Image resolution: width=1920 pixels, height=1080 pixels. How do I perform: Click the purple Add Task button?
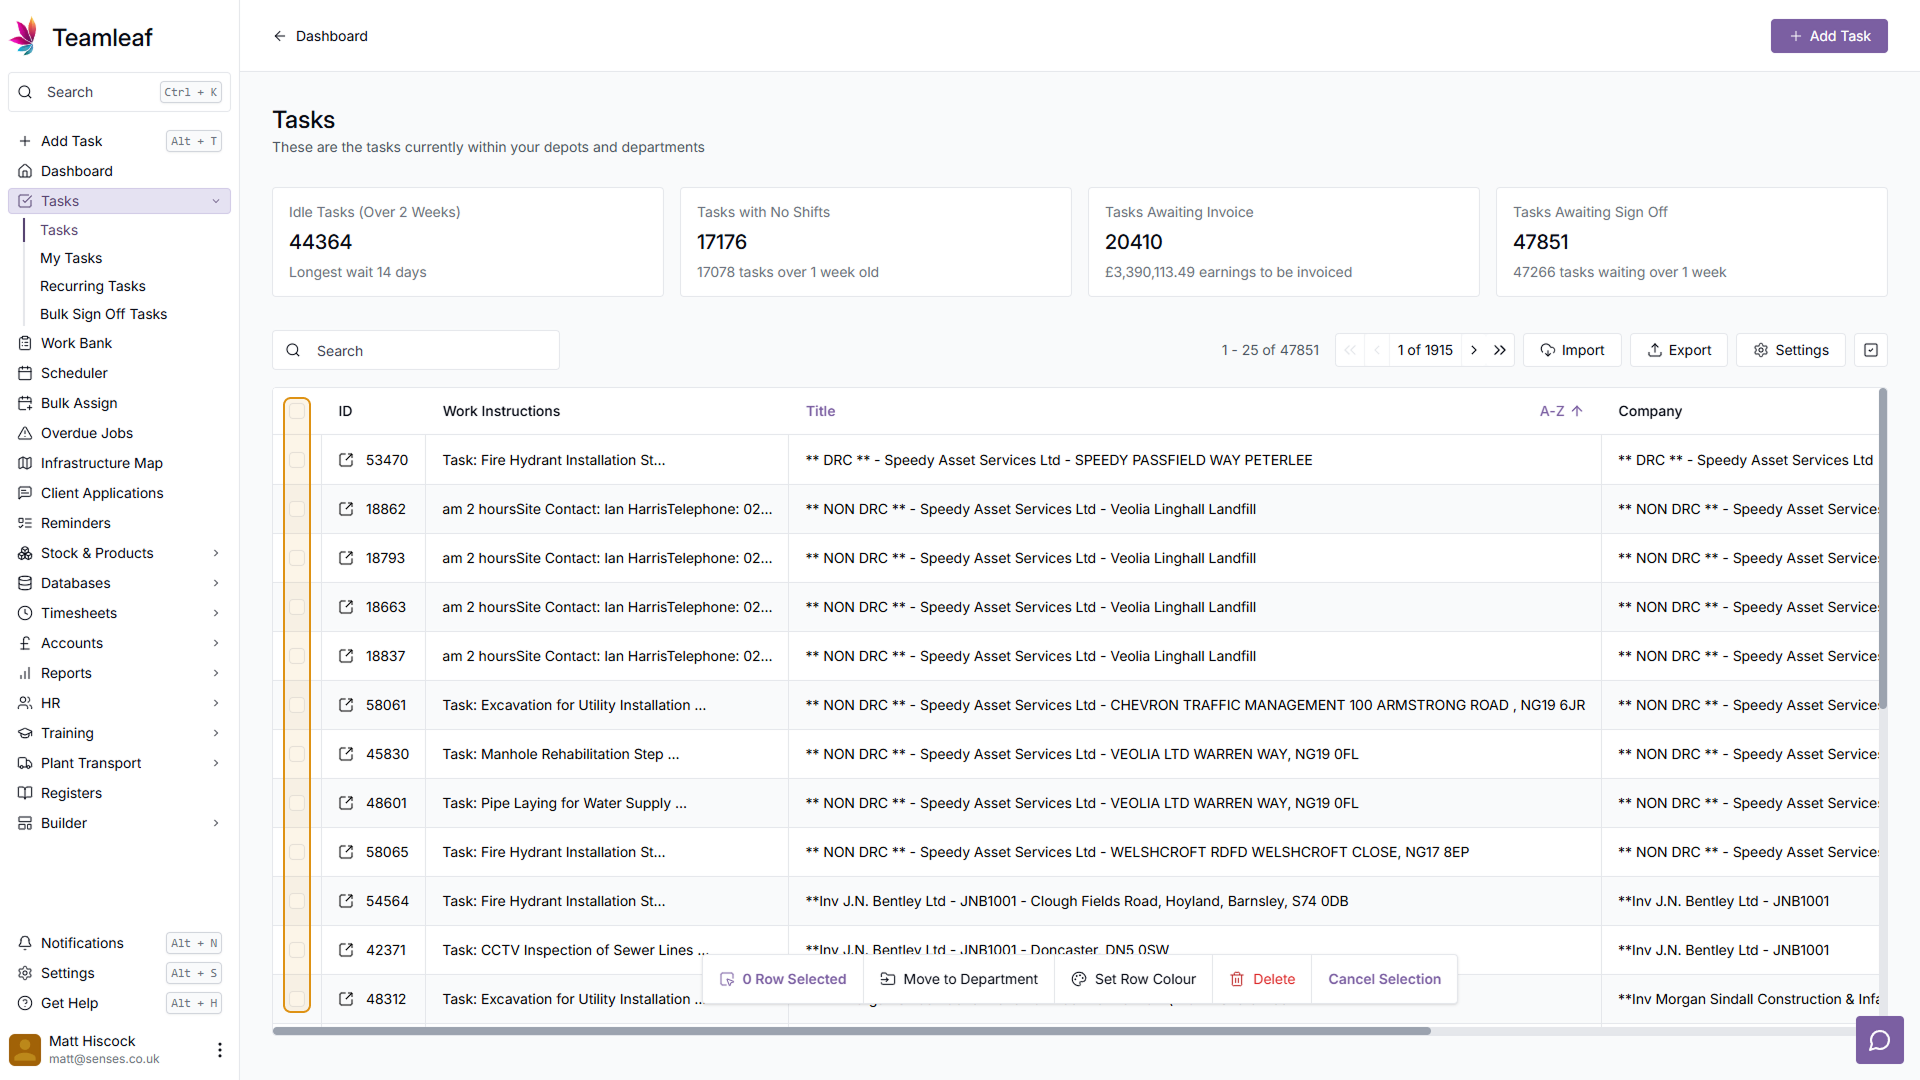click(1829, 36)
